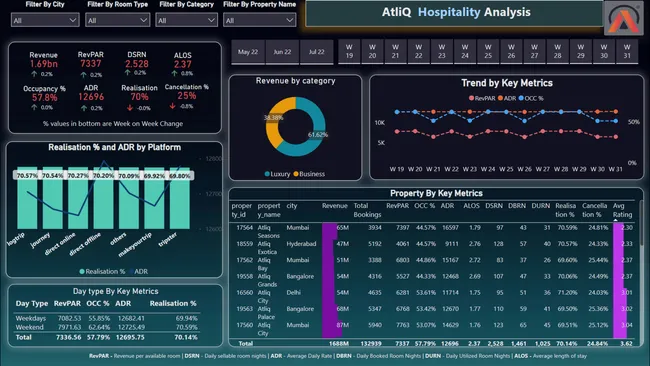Click the red down arrow under Realisation
Viewport: 650px width, 366px height.
(130, 108)
